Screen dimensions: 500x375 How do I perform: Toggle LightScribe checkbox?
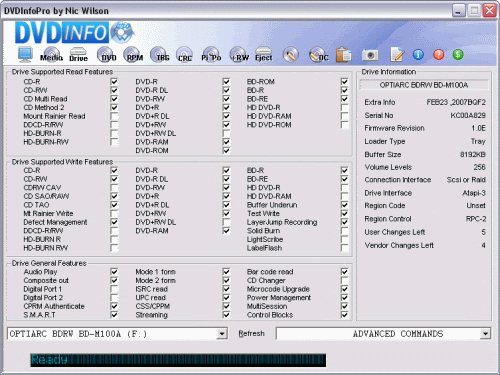(344, 239)
